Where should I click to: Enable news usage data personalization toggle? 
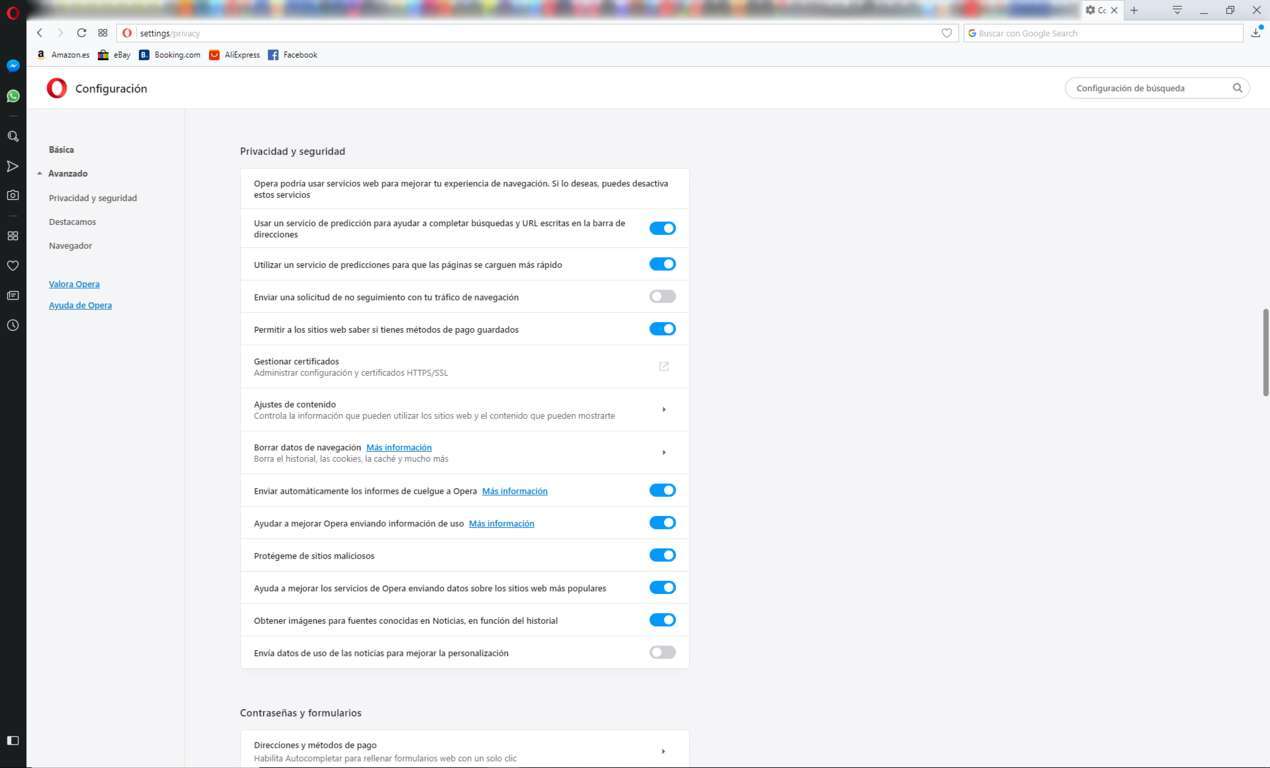[662, 652]
